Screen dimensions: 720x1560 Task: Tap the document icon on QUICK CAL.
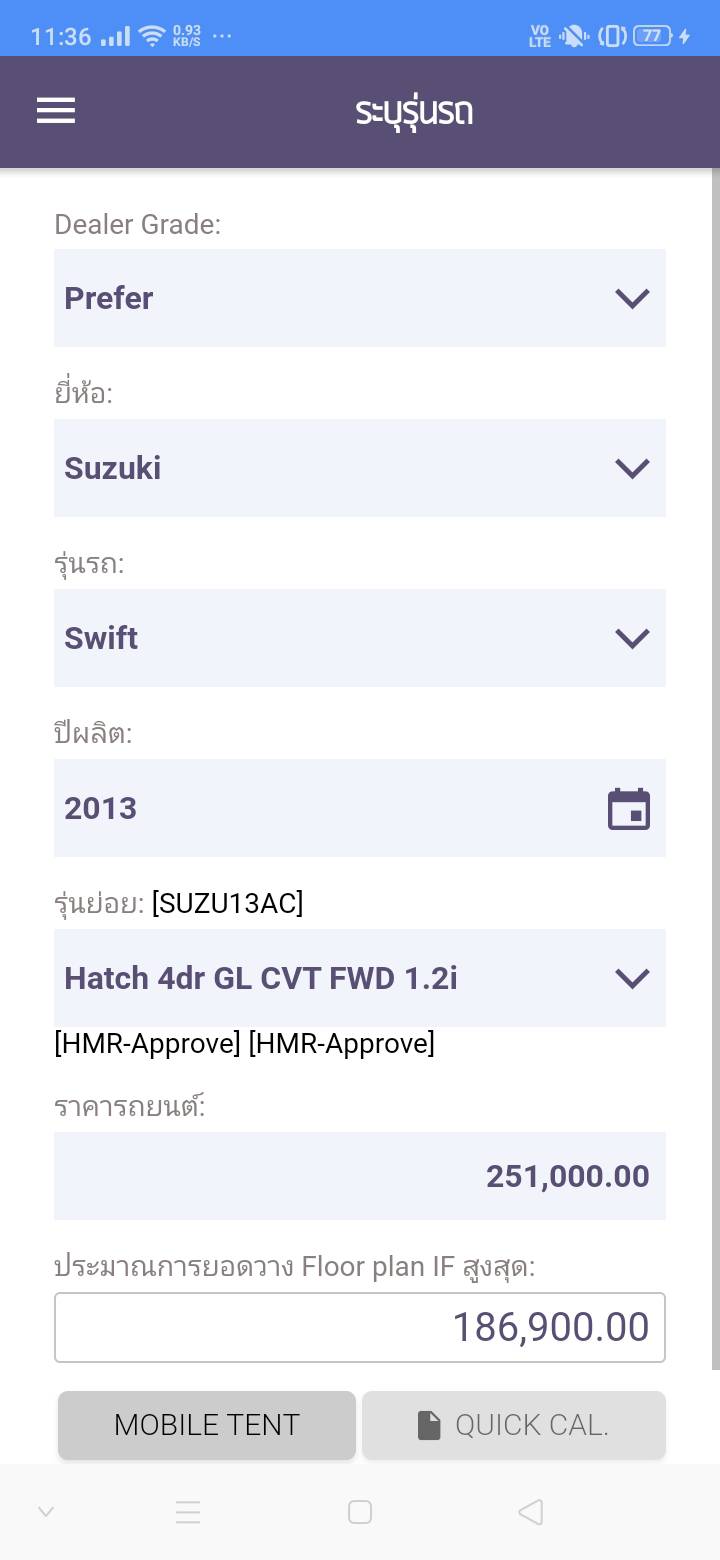pyautogui.click(x=429, y=1425)
